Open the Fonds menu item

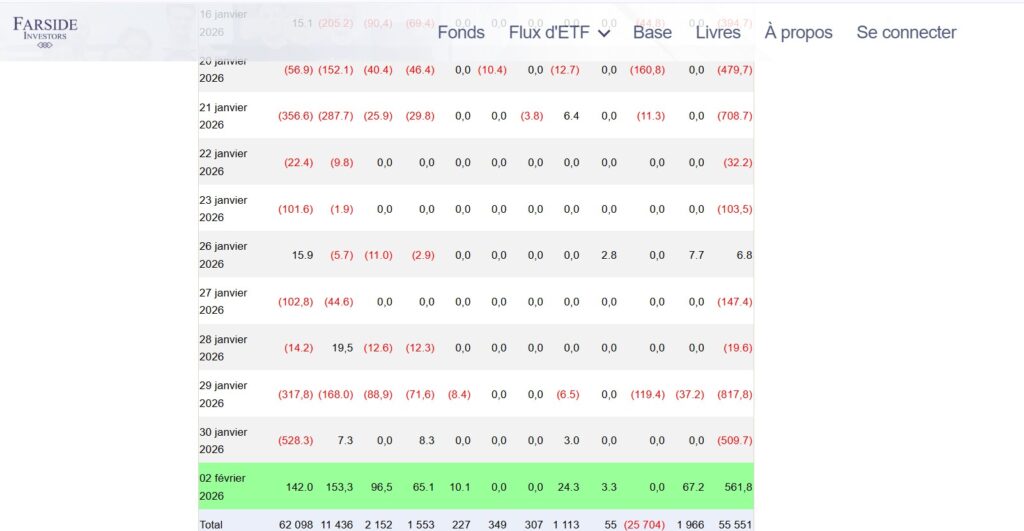[x=461, y=32]
